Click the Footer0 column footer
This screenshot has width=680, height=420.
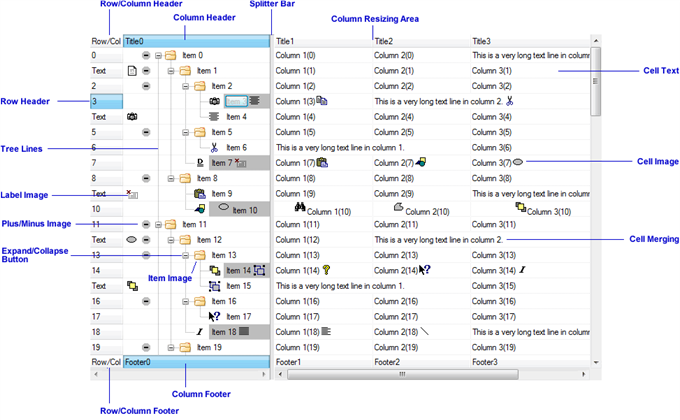[x=196, y=362]
